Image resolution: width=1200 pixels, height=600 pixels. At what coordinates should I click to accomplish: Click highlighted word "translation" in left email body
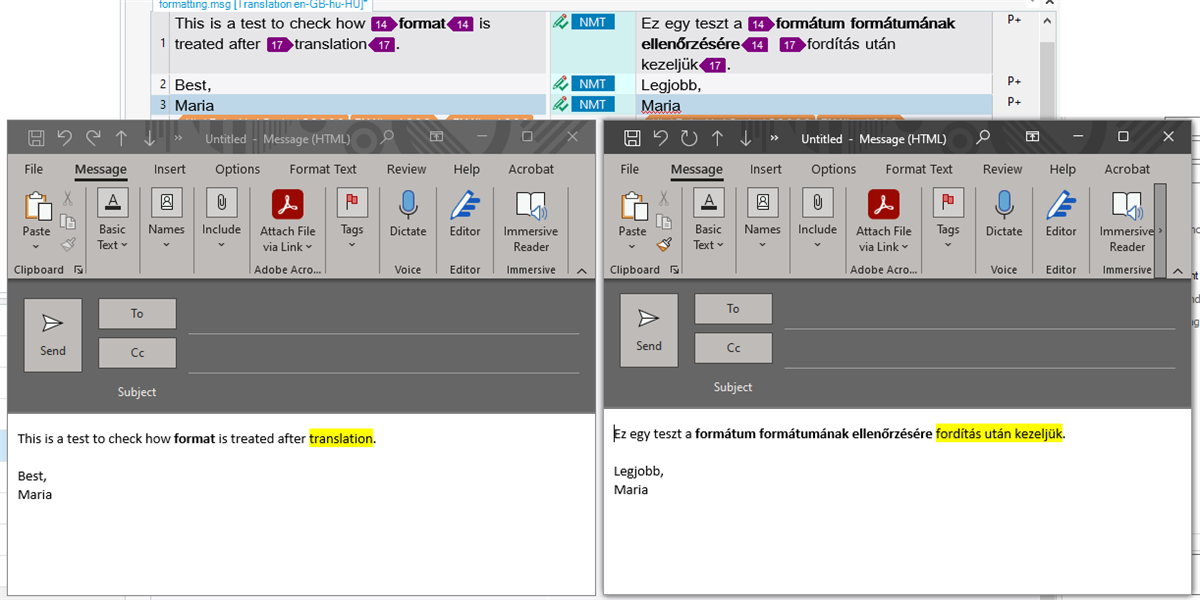(x=341, y=438)
